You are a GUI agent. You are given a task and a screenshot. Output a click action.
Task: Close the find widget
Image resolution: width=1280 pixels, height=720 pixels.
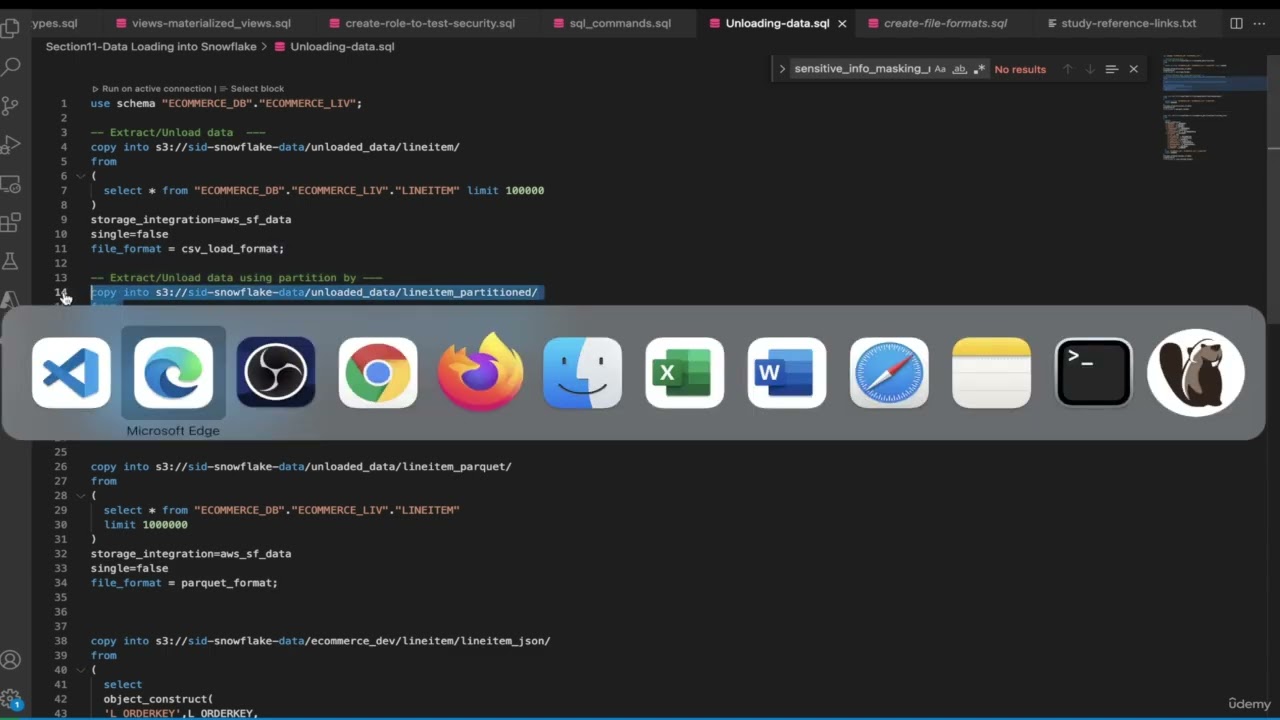1133,69
